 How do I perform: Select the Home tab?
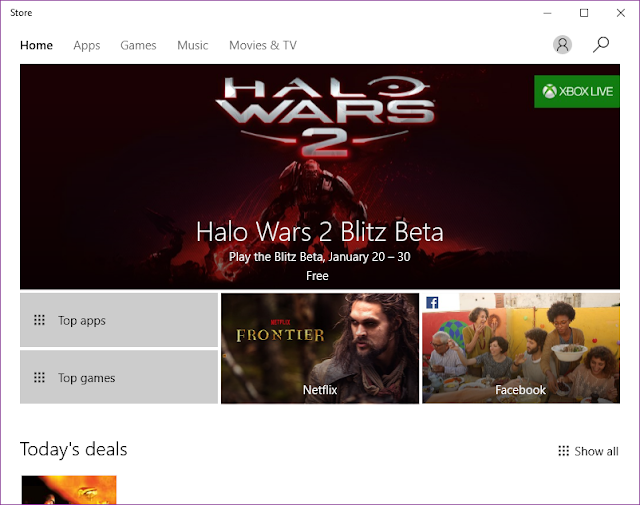pyautogui.click(x=36, y=45)
